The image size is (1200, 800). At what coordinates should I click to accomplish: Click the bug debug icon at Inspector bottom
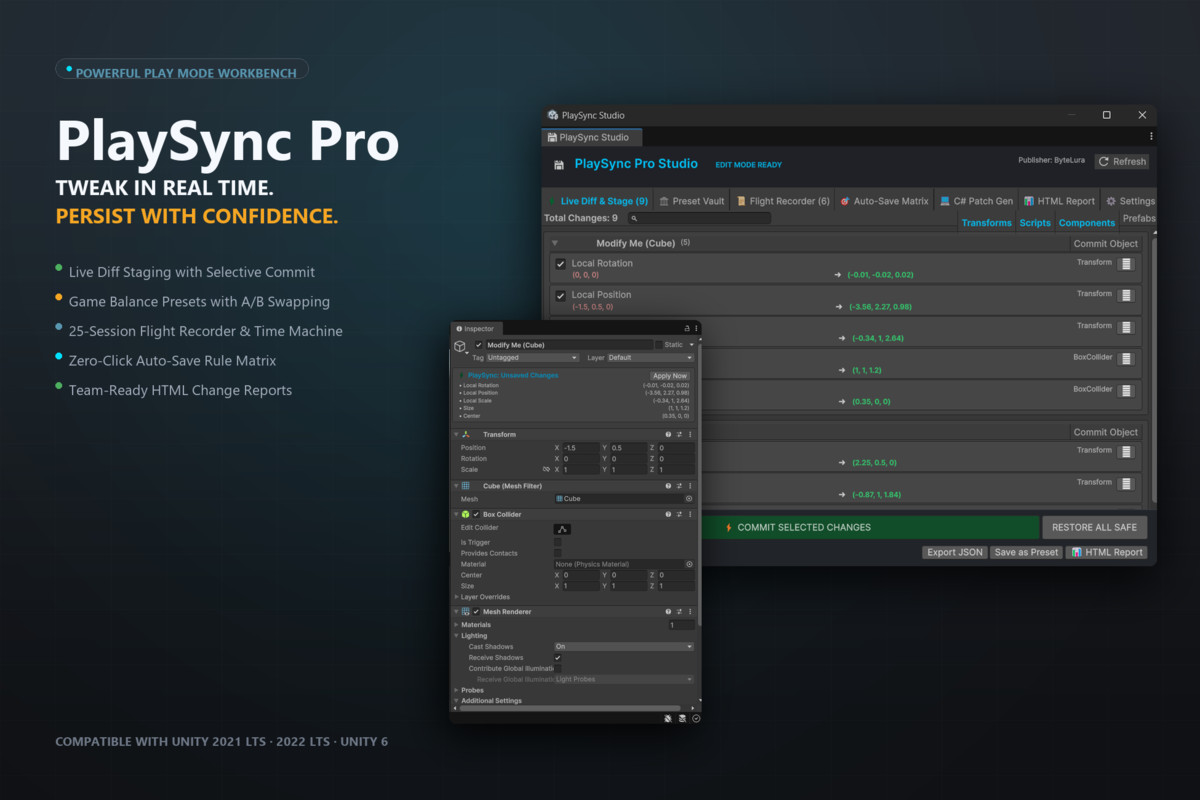[668, 718]
